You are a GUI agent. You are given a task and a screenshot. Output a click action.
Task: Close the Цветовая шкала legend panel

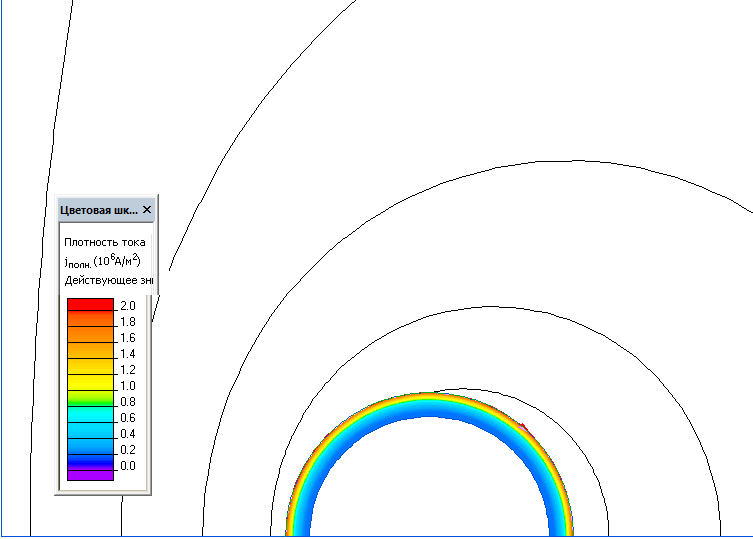coord(147,210)
